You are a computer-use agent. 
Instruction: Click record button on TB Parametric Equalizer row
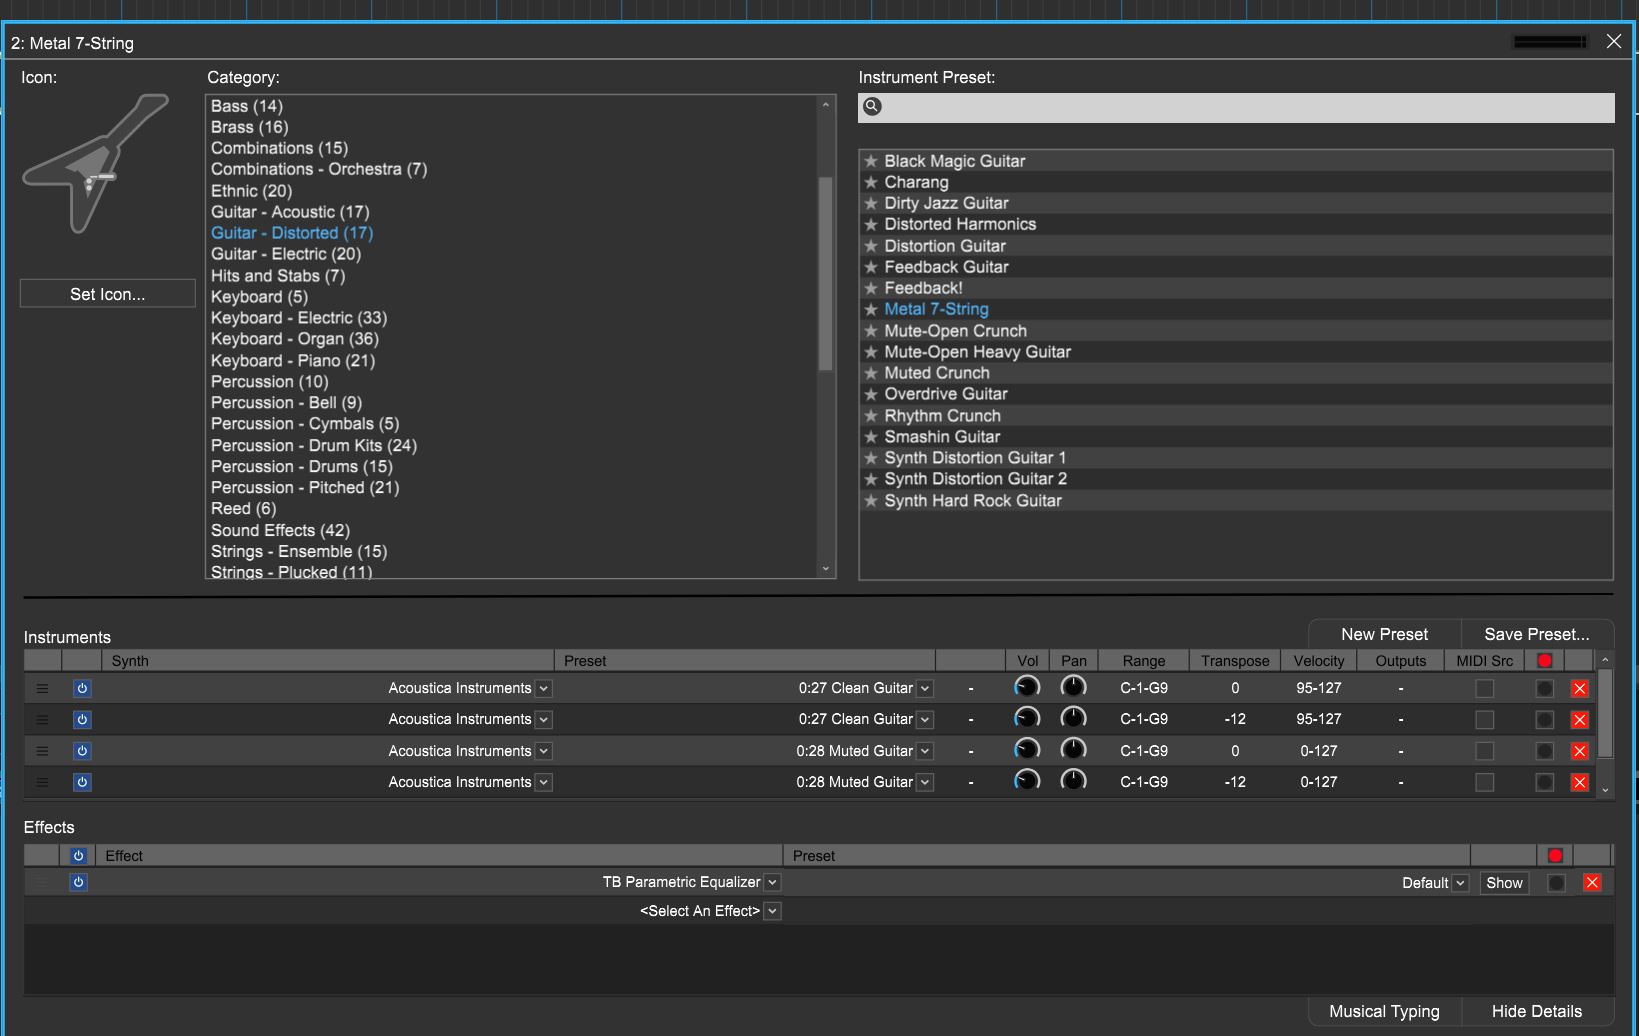click(x=1556, y=882)
